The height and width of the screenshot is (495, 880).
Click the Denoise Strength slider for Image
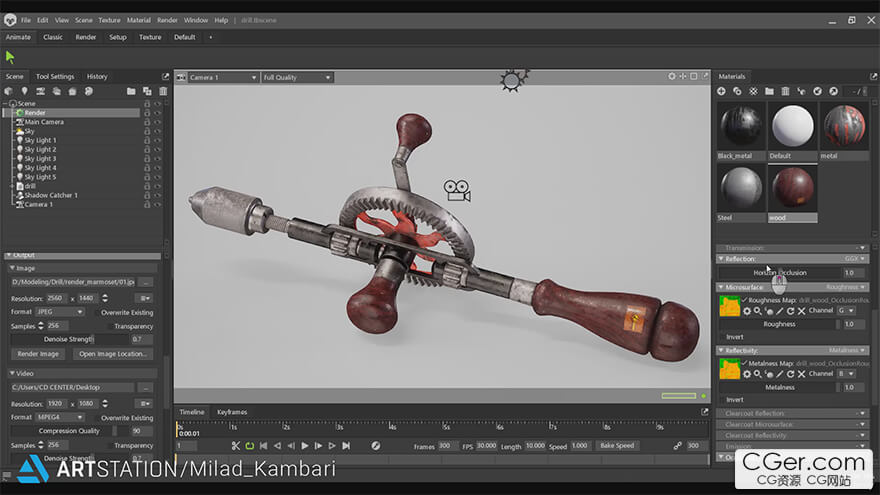(x=70, y=340)
